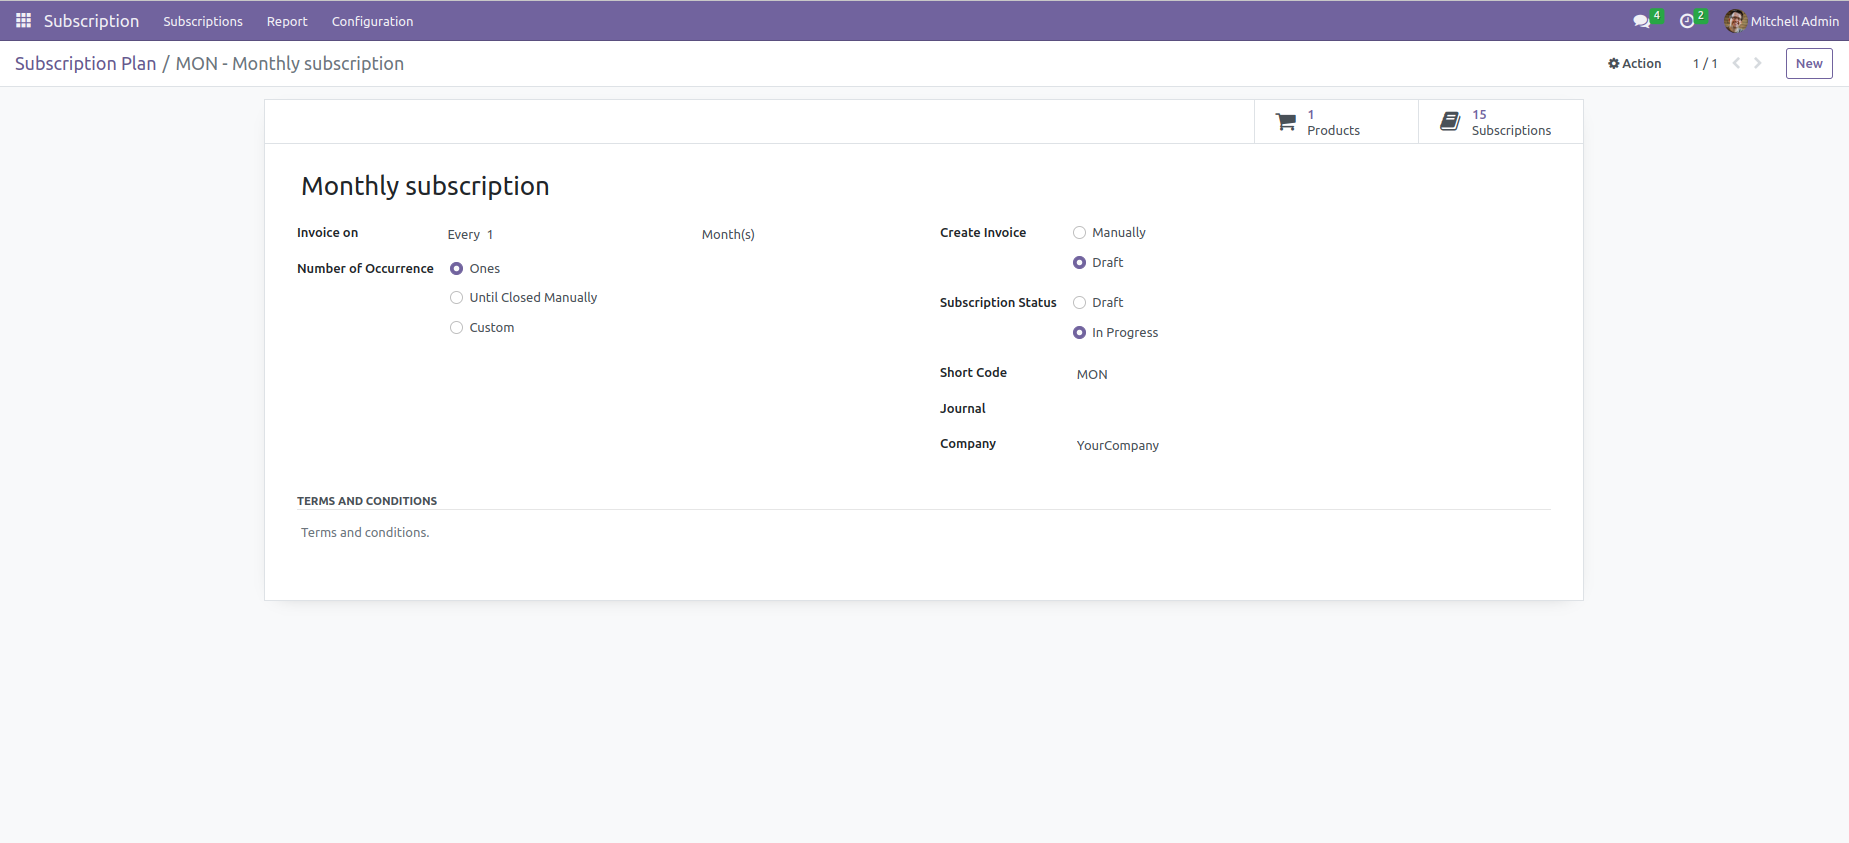The width and height of the screenshot is (1849, 843).
Task: Open the chat messages icon
Action: point(1641,21)
